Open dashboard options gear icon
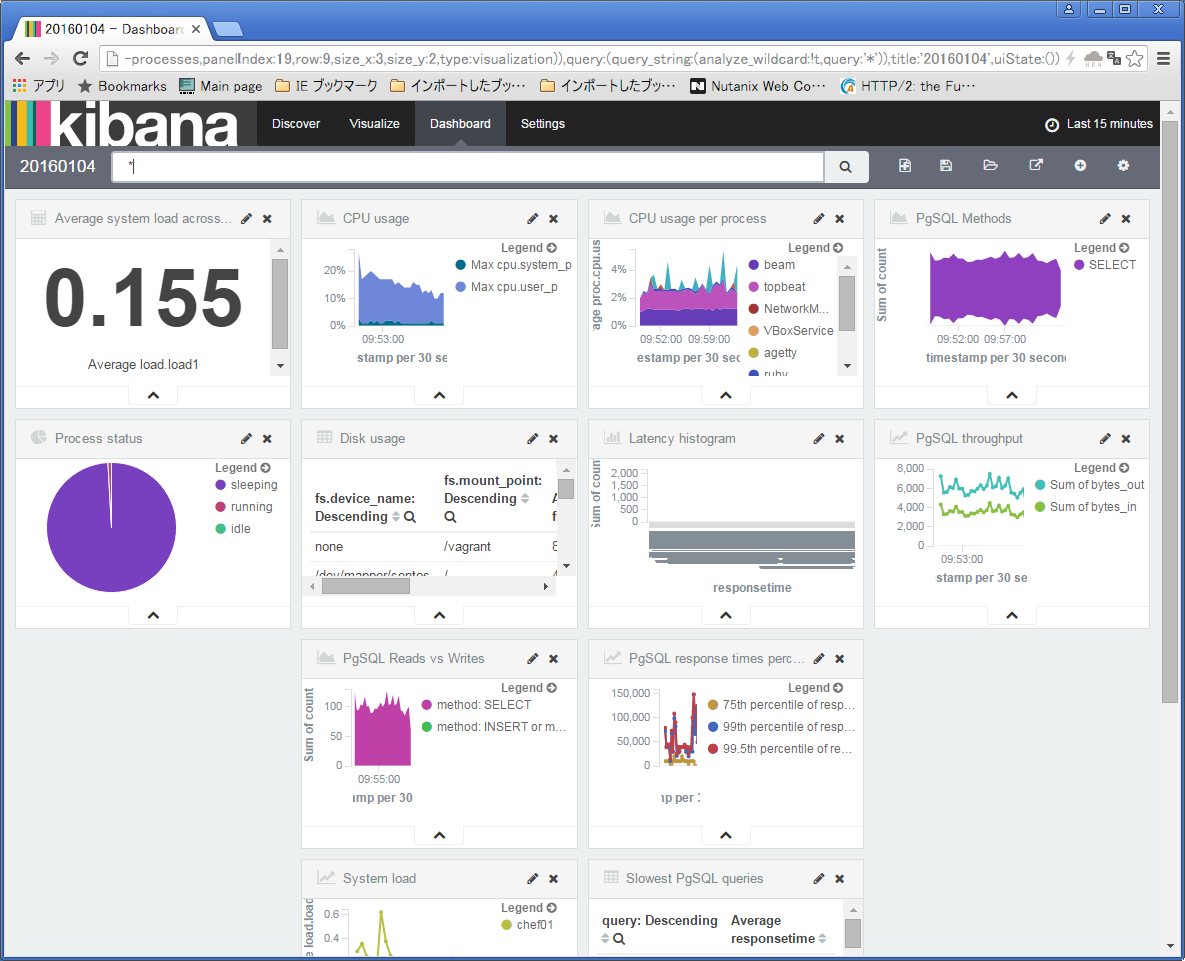Image resolution: width=1185 pixels, height=961 pixels. [x=1123, y=165]
